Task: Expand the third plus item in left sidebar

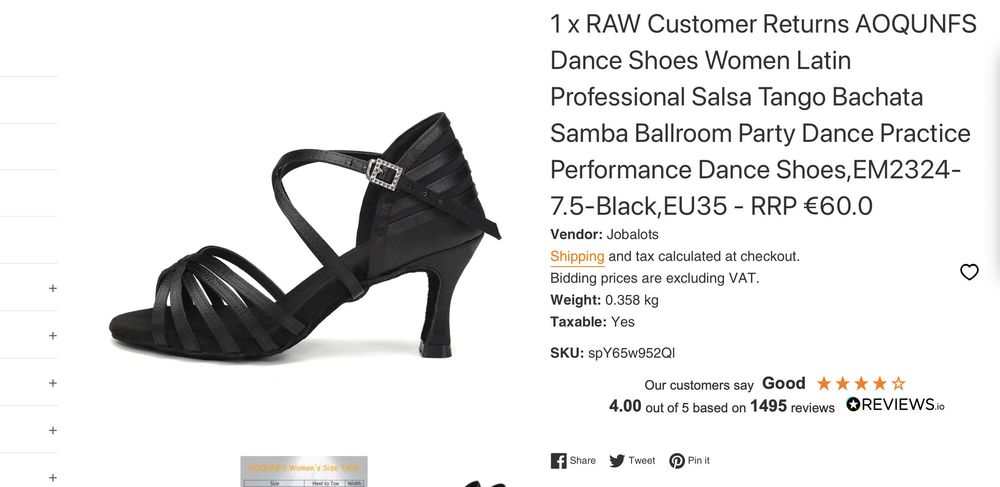Action: click(53, 382)
